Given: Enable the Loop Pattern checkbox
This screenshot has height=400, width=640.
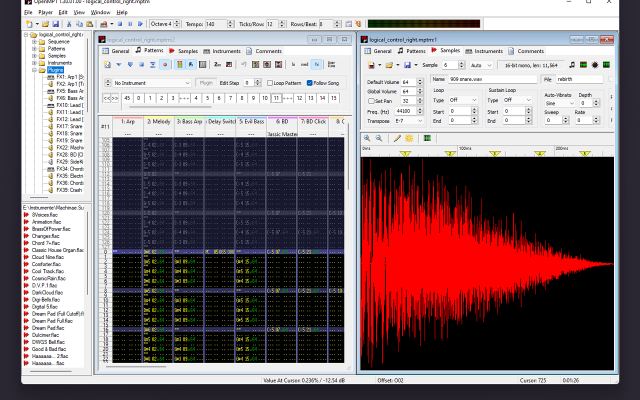Looking at the screenshot, I should 270,83.
